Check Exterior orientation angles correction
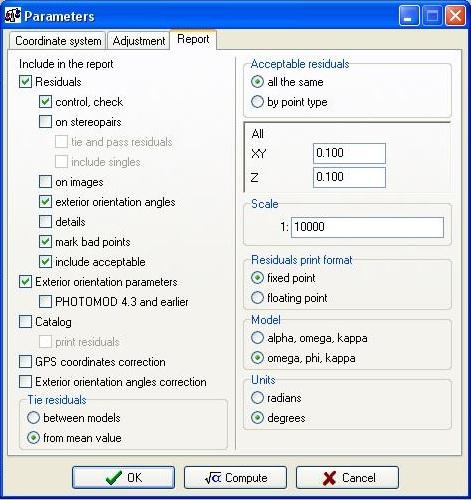This screenshot has width=471, height=500. point(25,382)
